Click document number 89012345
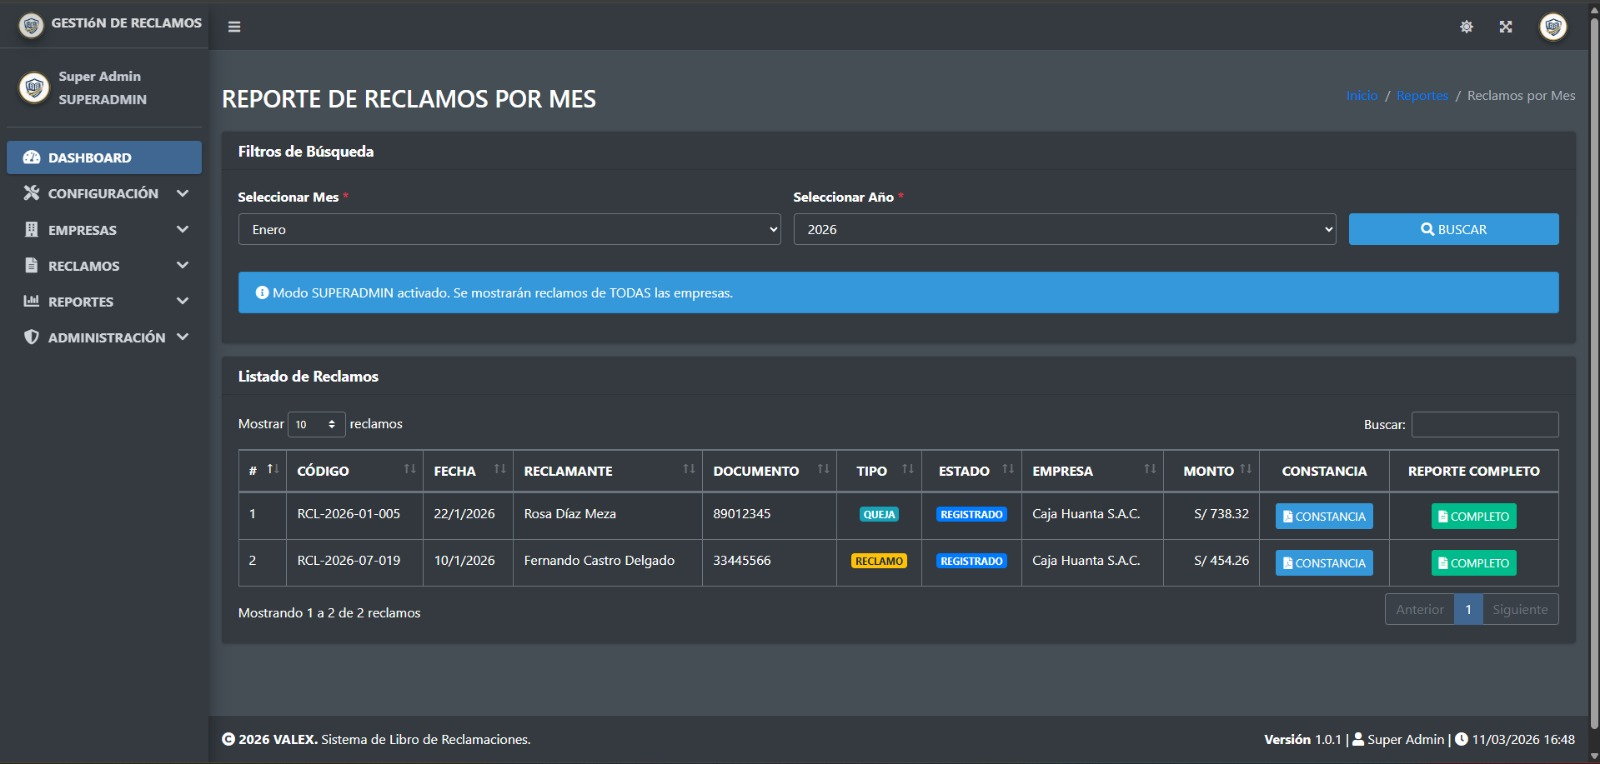The width and height of the screenshot is (1600, 764). 742,514
